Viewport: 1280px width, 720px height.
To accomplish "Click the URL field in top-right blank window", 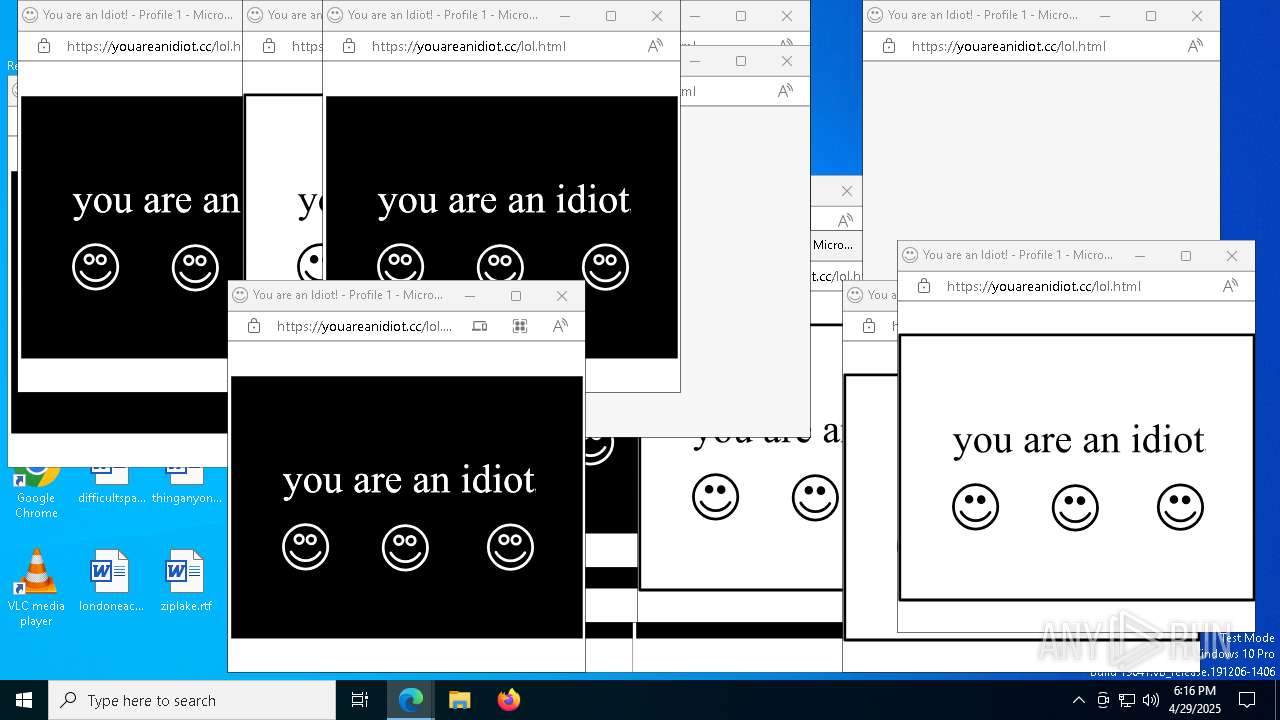I will (1008, 46).
